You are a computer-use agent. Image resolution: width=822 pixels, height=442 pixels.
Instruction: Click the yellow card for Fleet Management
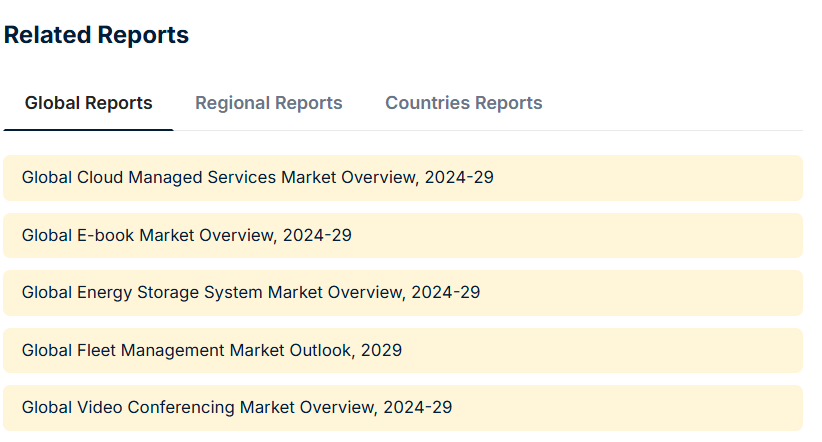(x=403, y=350)
